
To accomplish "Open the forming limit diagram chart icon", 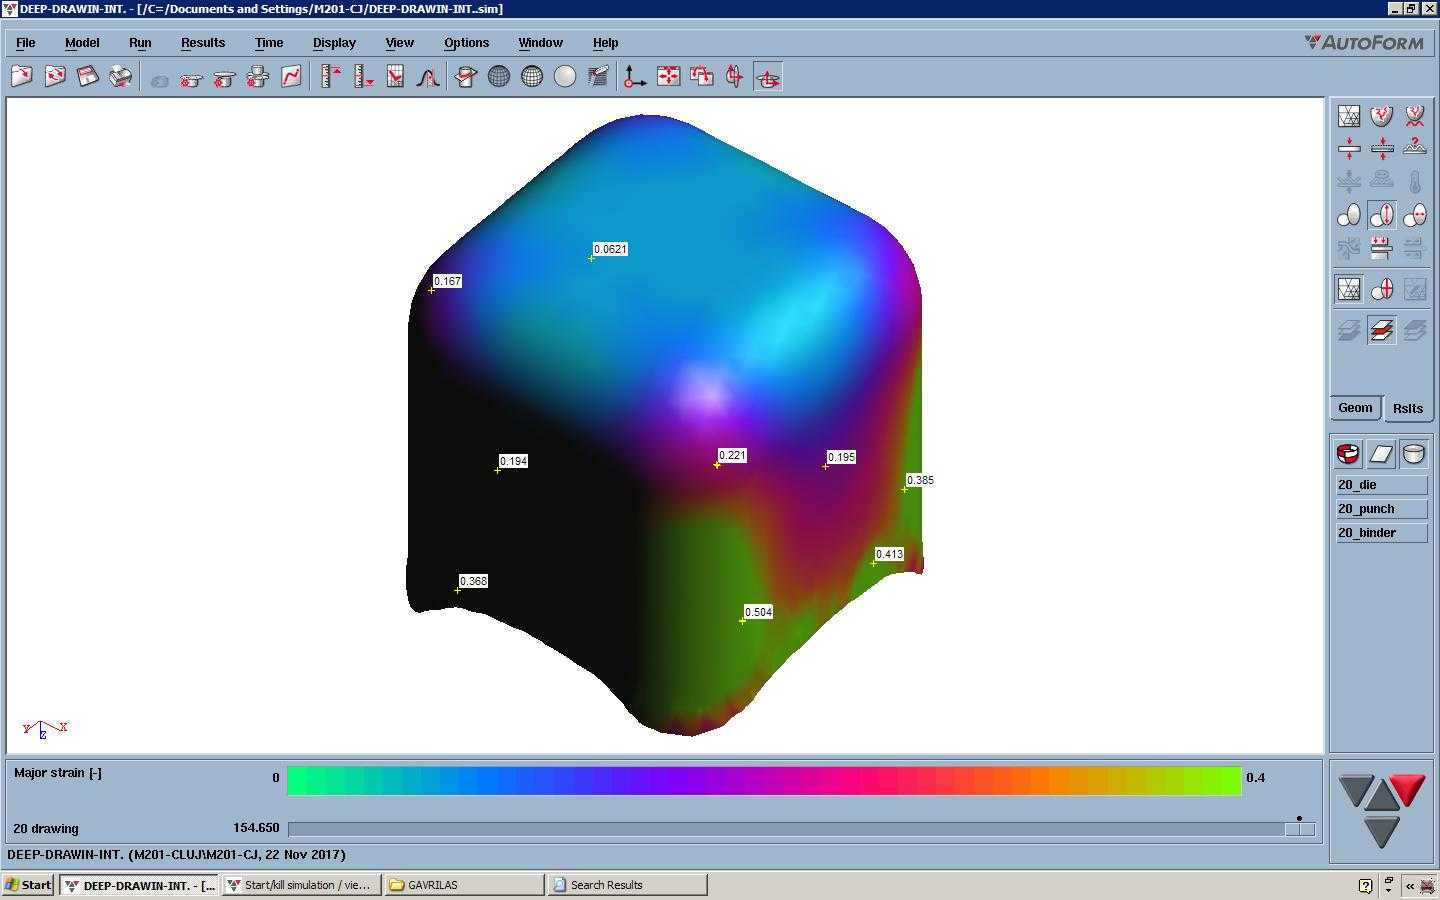I will [396, 77].
